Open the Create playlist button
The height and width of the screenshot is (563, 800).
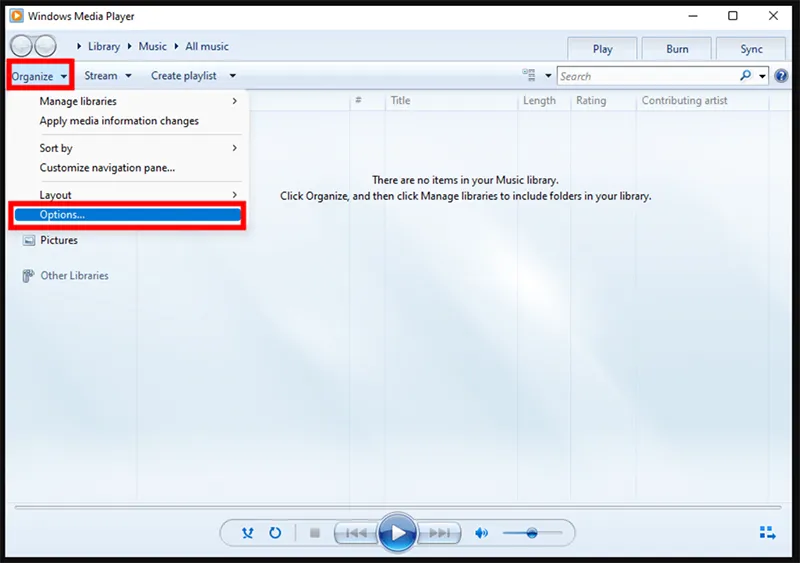(x=184, y=76)
